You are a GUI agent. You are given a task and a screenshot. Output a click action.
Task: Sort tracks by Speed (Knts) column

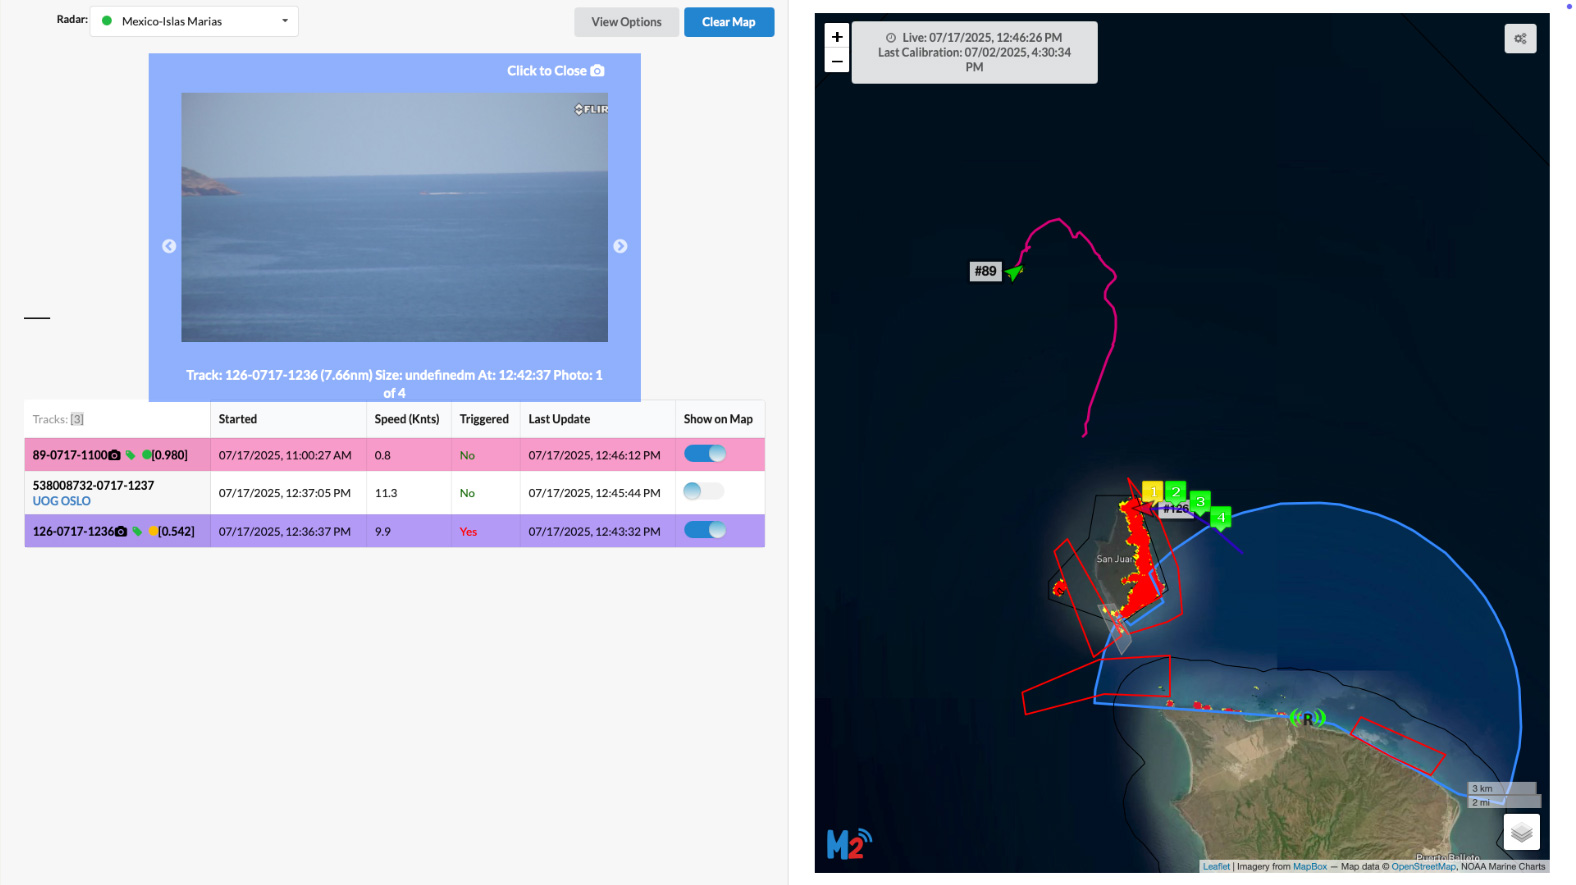[407, 419]
